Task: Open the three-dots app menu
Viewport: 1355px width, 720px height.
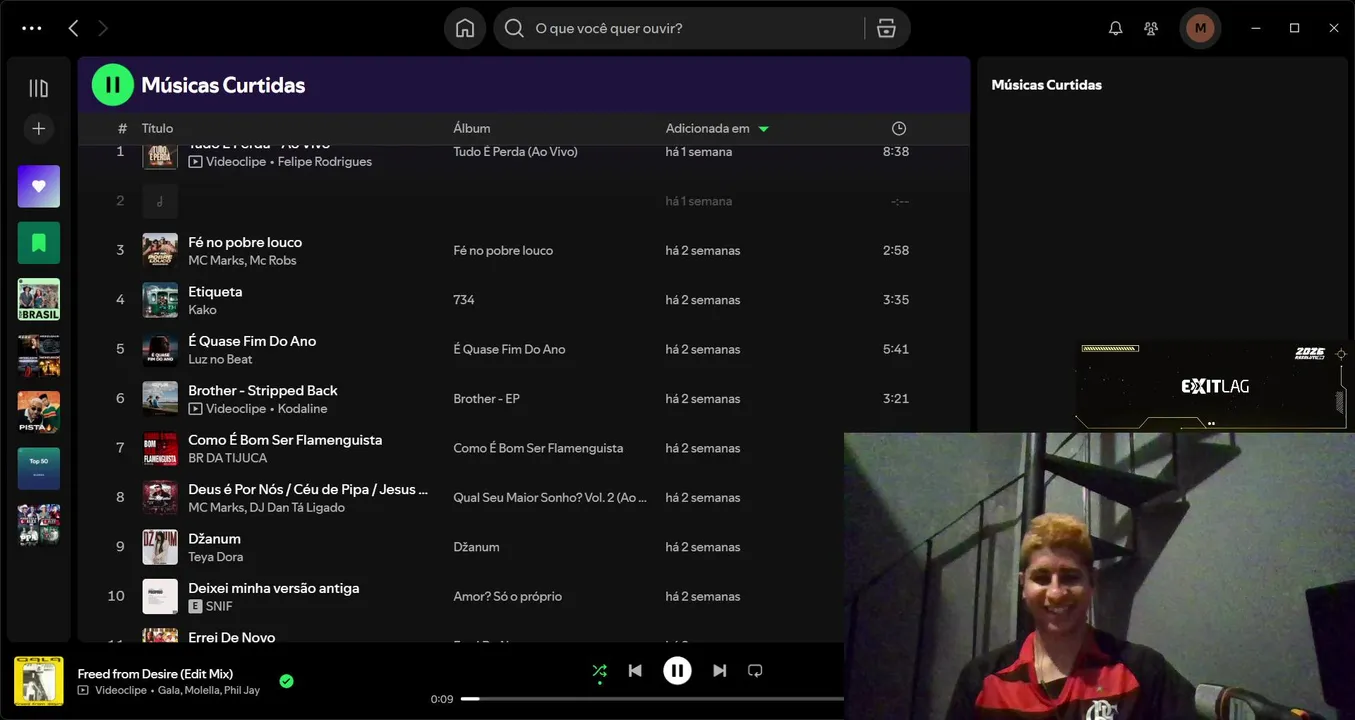Action: tap(32, 28)
